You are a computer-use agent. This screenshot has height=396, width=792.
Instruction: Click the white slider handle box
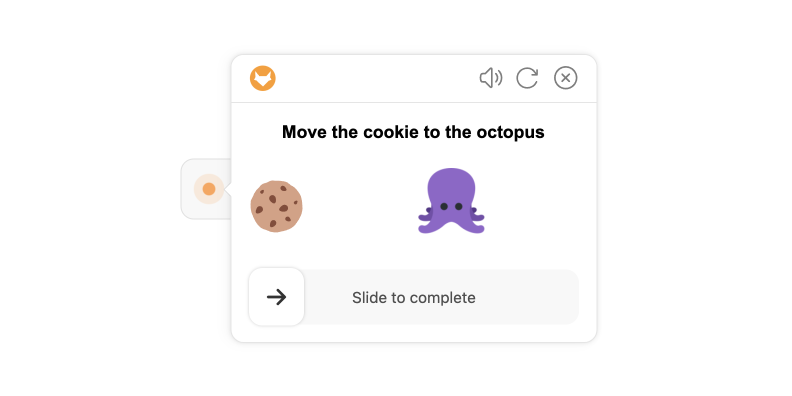click(x=276, y=297)
